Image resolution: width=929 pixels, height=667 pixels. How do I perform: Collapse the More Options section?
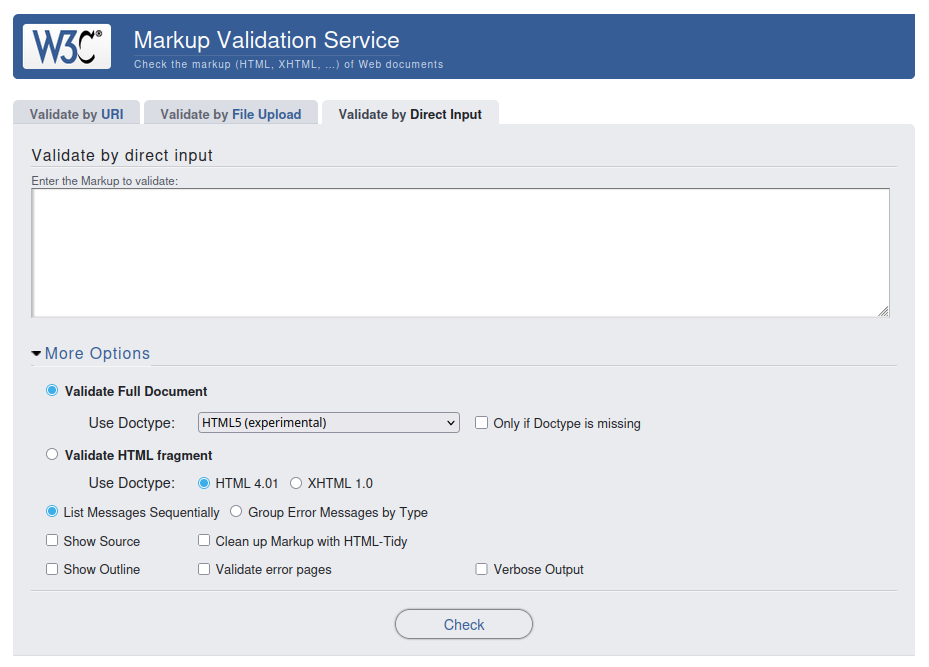pos(97,353)
